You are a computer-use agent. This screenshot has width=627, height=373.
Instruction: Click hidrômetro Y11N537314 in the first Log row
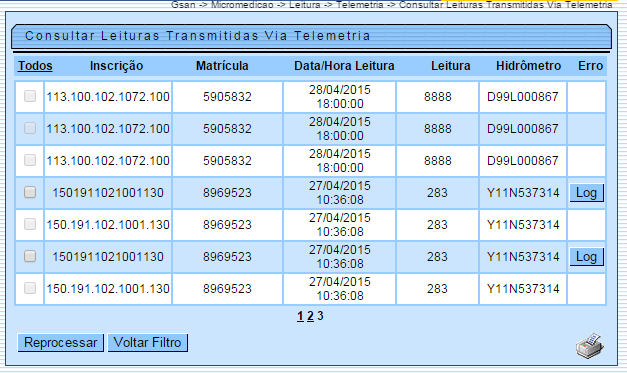pyautogui.click(x=523, y=193)
